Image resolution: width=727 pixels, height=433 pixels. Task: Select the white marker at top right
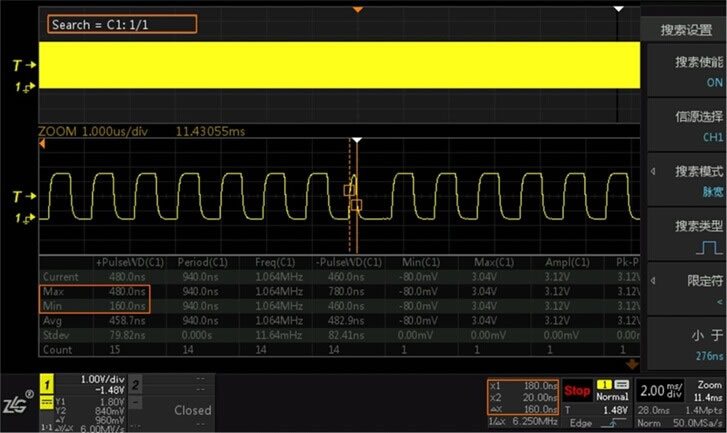[x=619, y=9]
